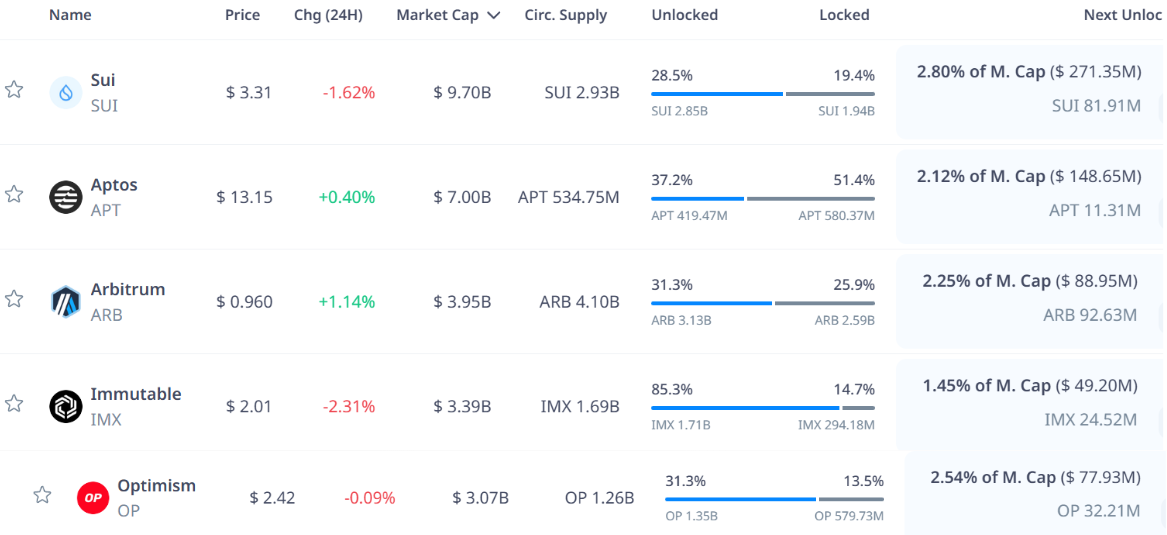Click the Immutable coin logo icon

(66, 406)
